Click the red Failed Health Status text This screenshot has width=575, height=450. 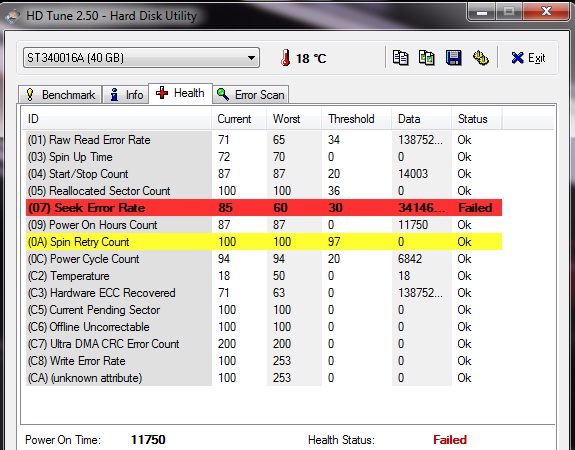click(450, 439)
